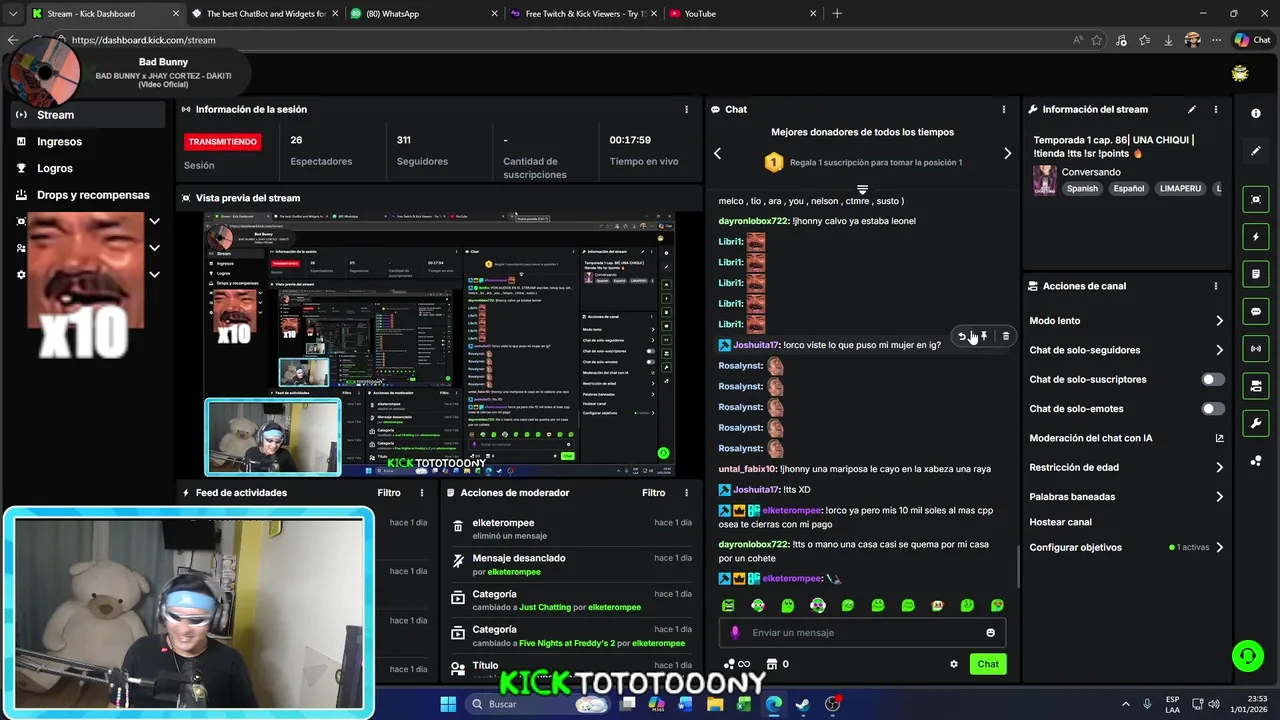
Task: Open the three-dot menu of Información del stream
Action: point(1216,109)
